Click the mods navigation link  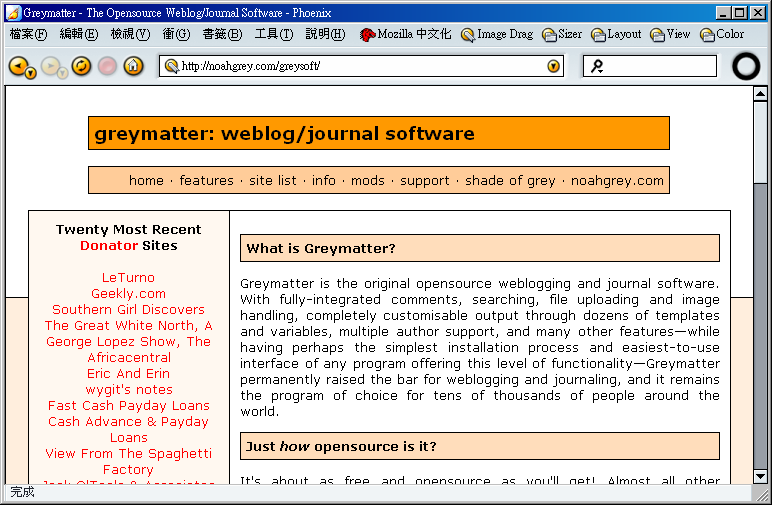pos(368,181)
